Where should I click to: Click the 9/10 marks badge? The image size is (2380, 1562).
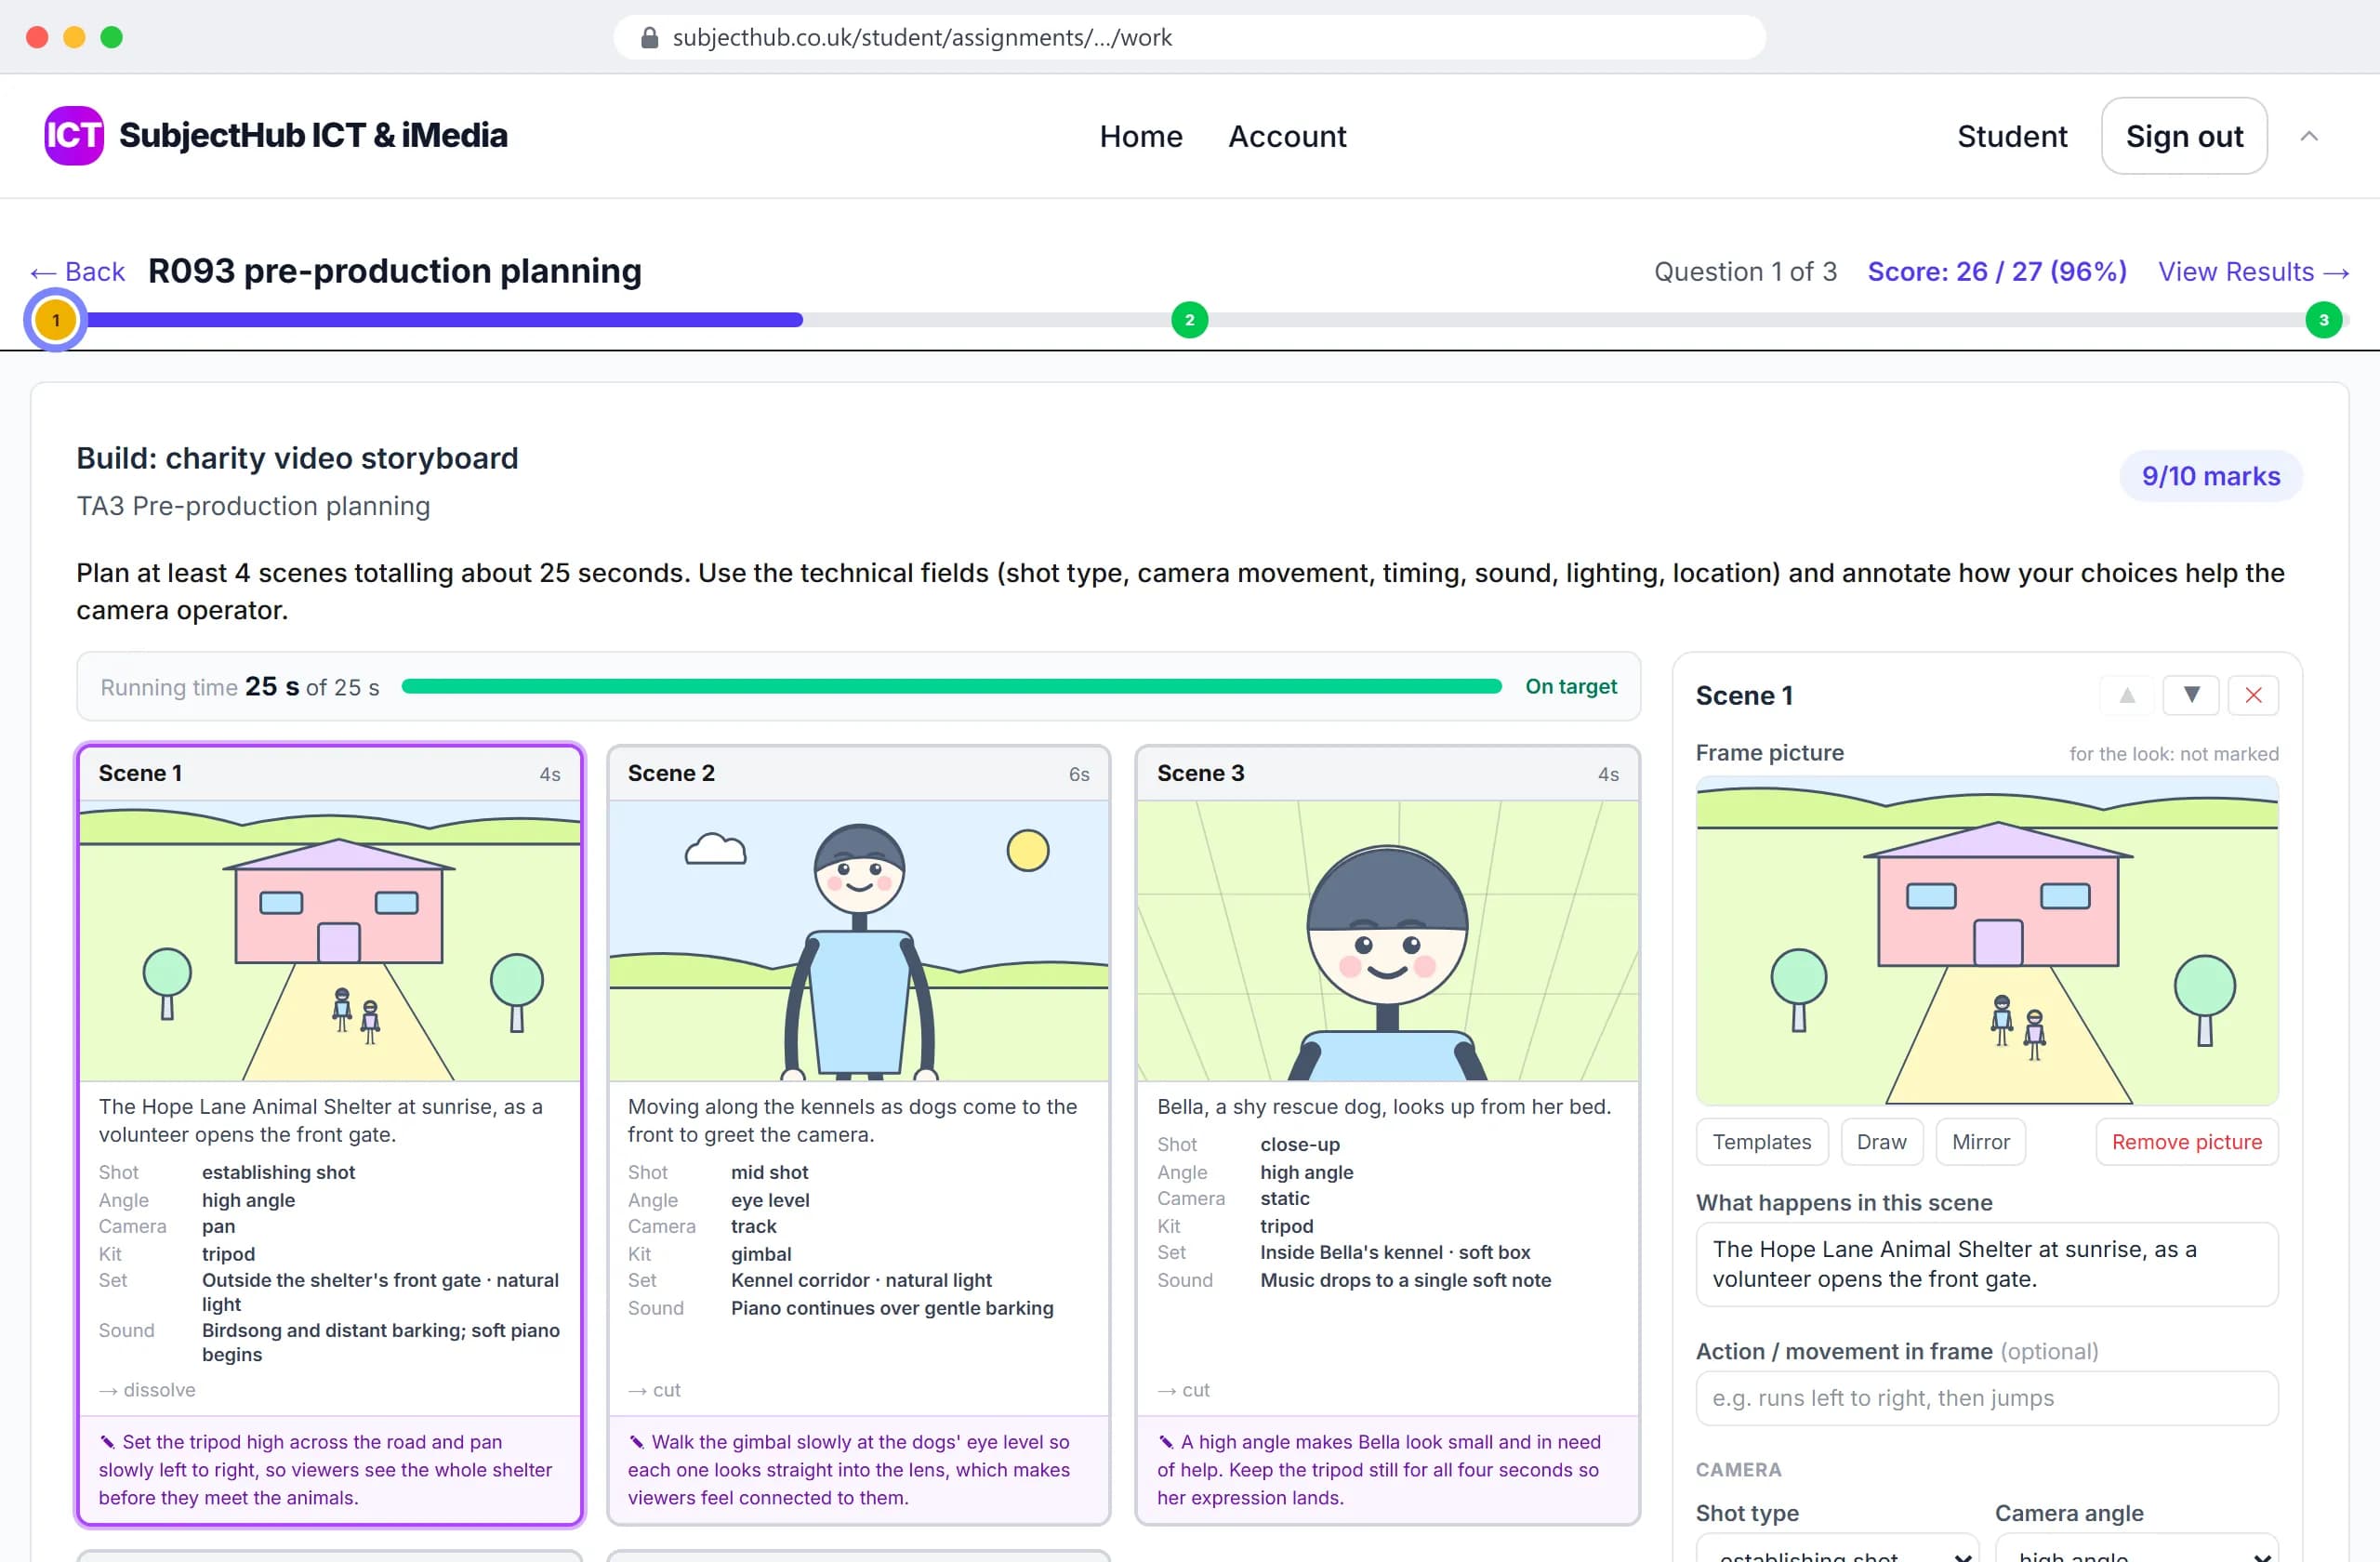coord(2210,476)
